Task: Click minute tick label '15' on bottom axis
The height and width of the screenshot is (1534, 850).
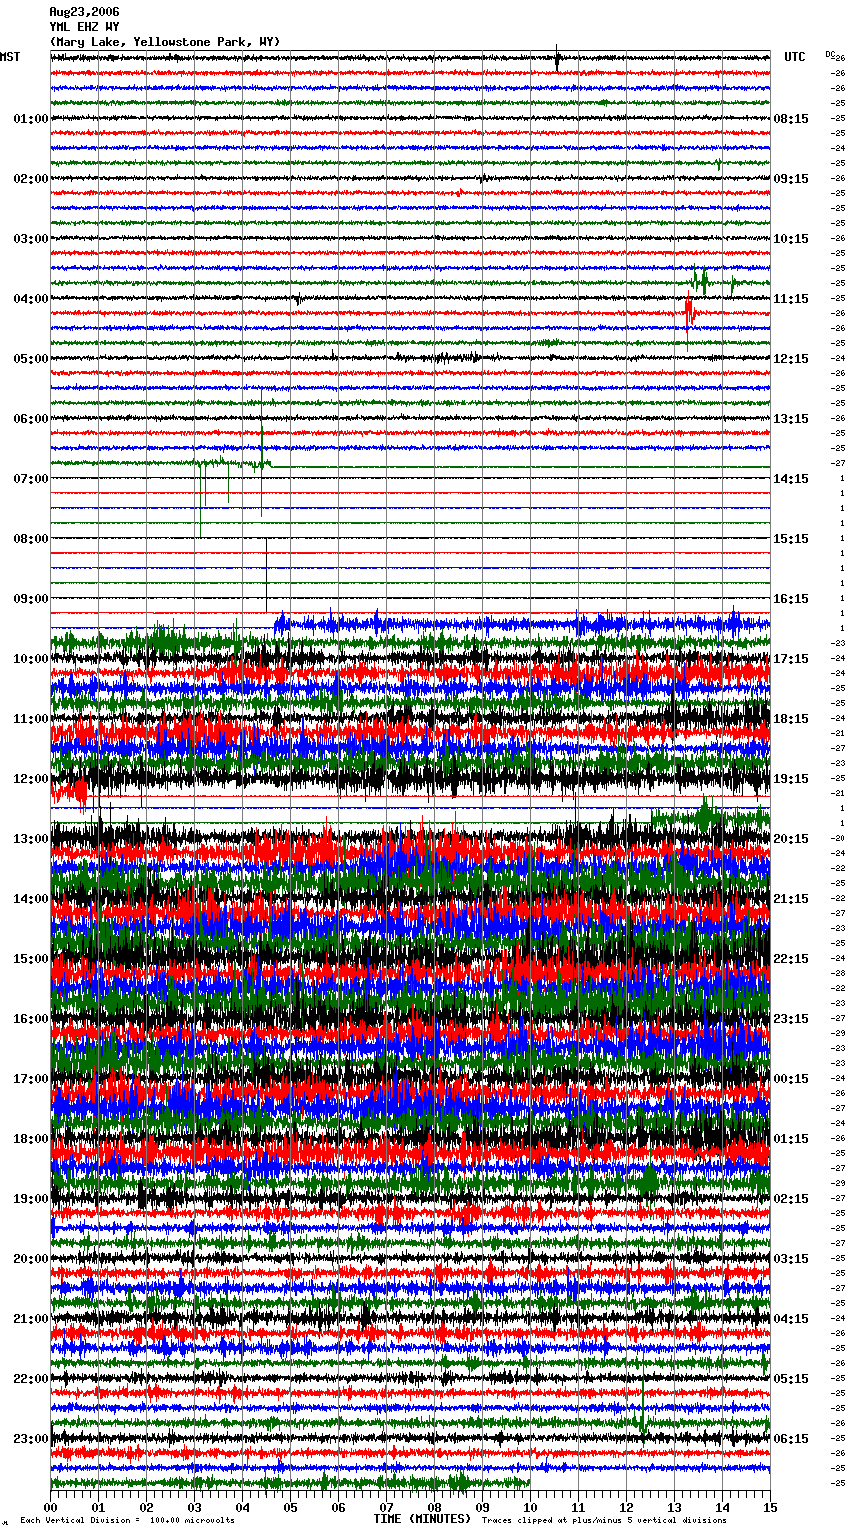Action: 770,1507
